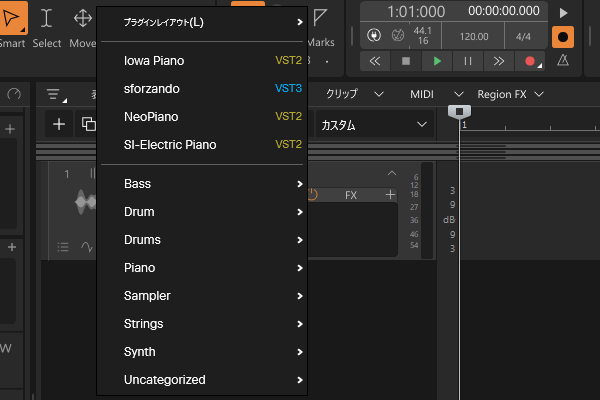Choose sforzando VST3 instrument
Screen dimensions: 600x400
pyautogui.click(x=154, y=88)
